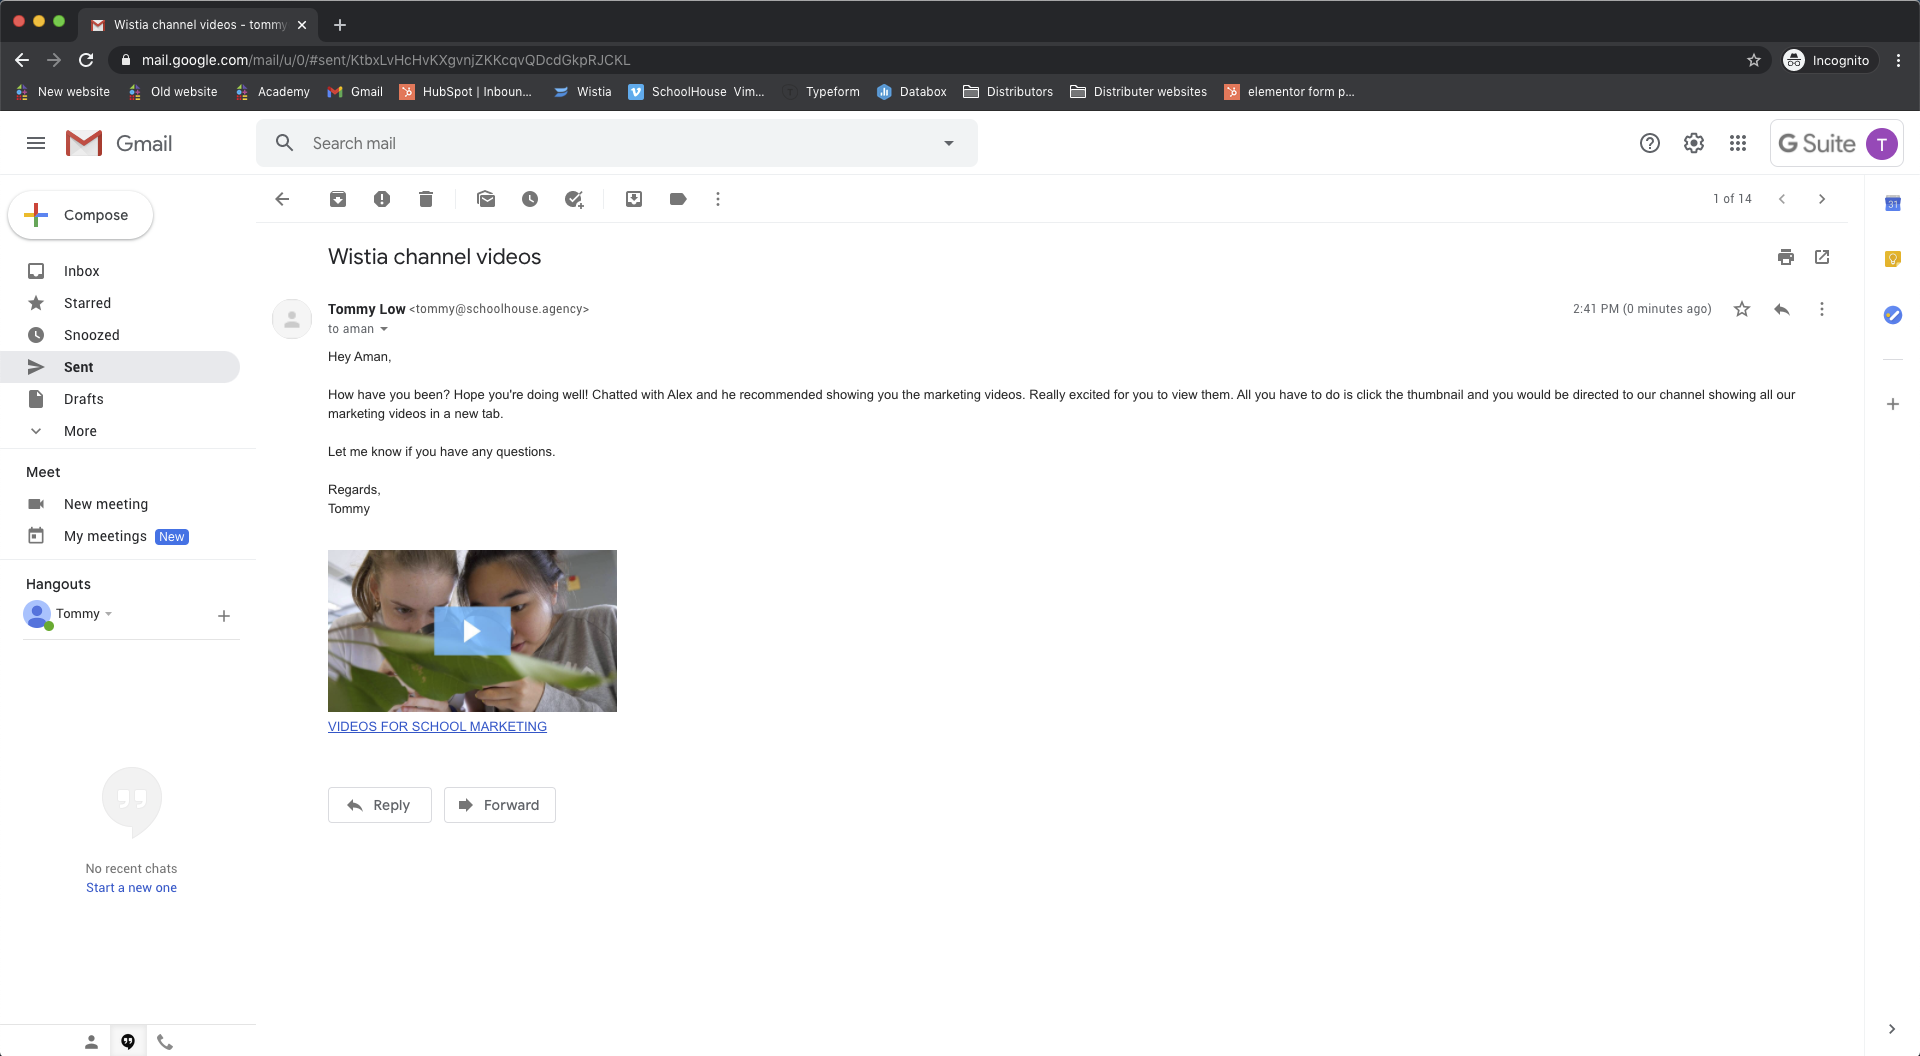The width and height of the screenshot is (1920, 1056).
Task: Open Hangouts contacts icon at bottom
Action: point(91,1042)
